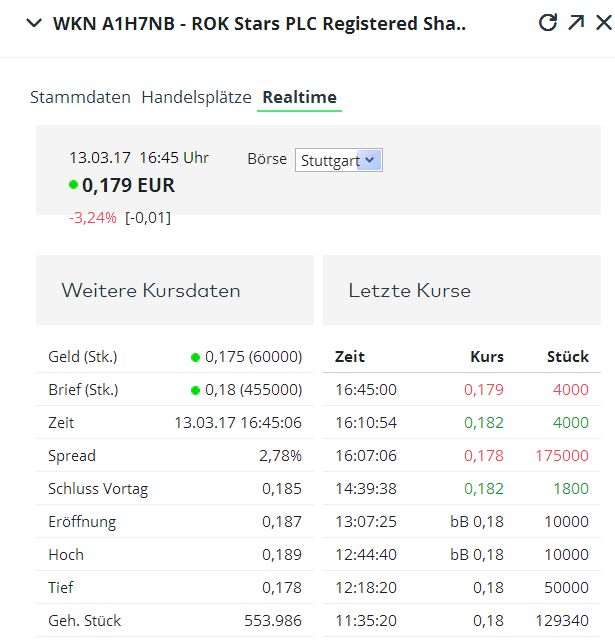Click the 175000 volume entry
Image resolution: width=615 pixels, height=641 pixels.
562,456
